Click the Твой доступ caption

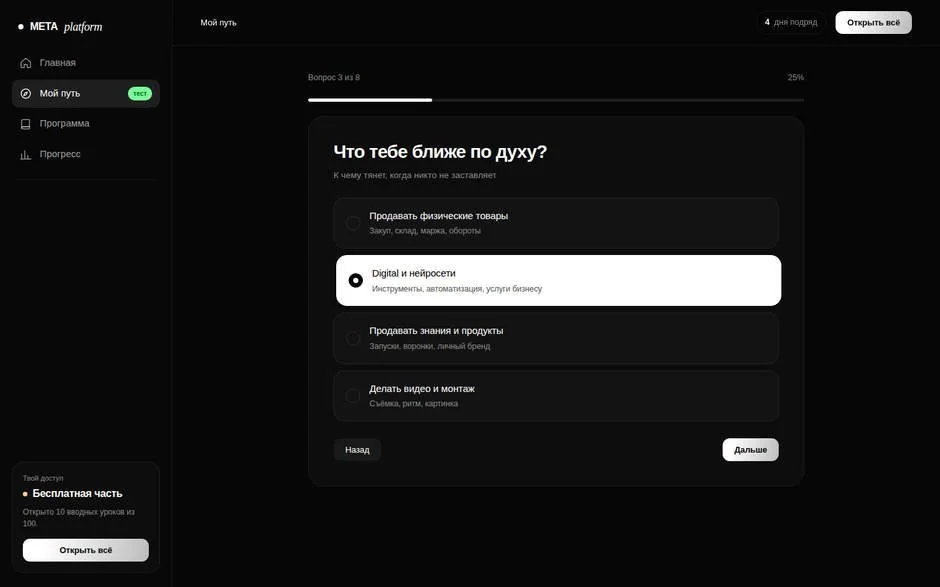pos(43,478)
